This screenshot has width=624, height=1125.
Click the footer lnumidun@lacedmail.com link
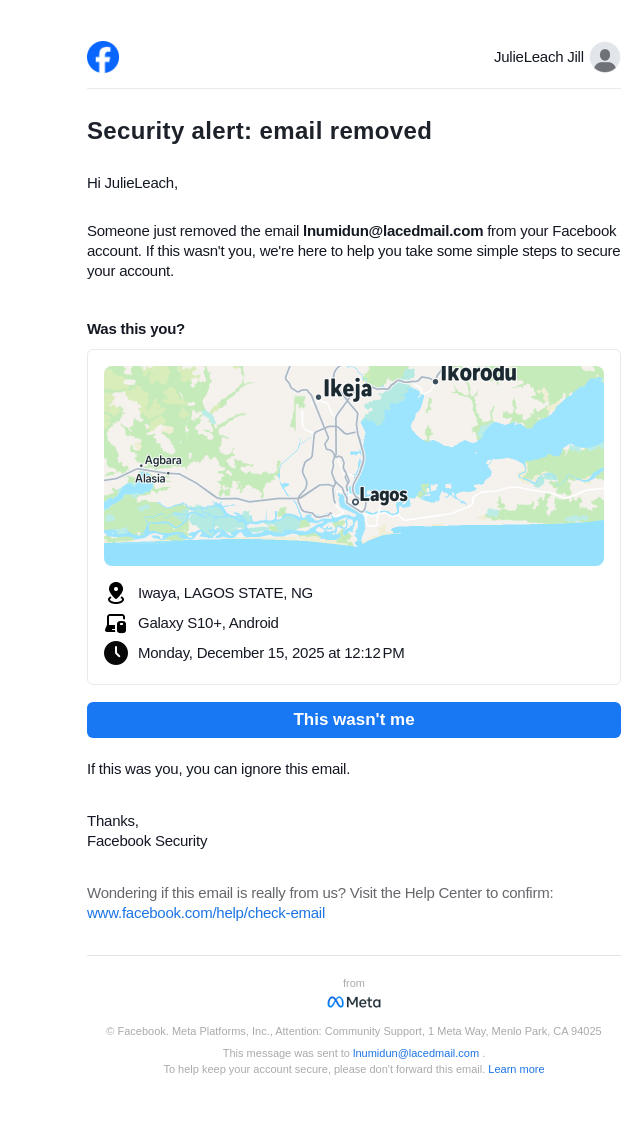(x=416, y=1053)
